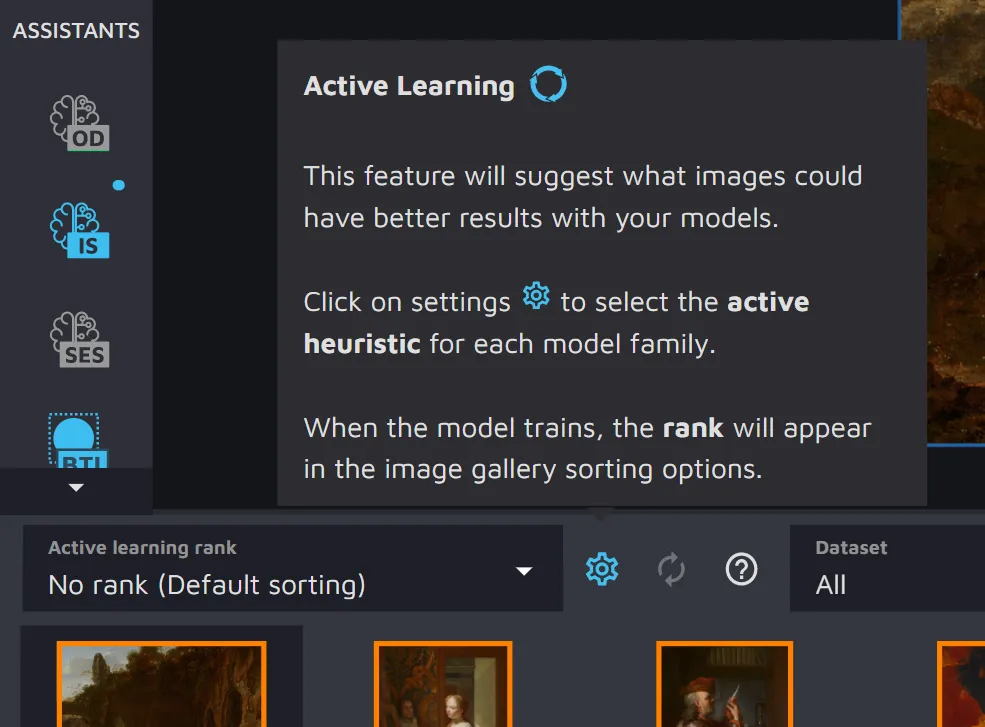Open the Dataset dropdown showing All
985x727 pixels.
886,569
